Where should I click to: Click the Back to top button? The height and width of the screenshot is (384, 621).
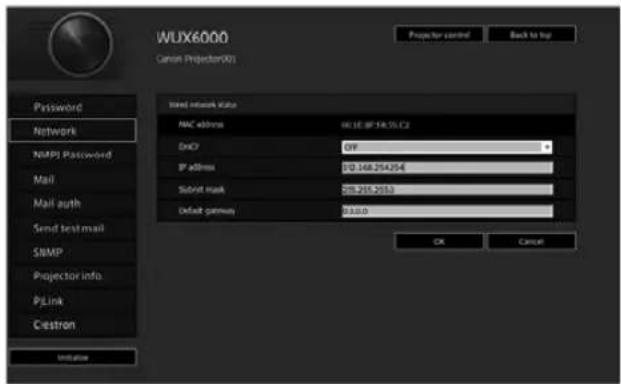(531, 35)
